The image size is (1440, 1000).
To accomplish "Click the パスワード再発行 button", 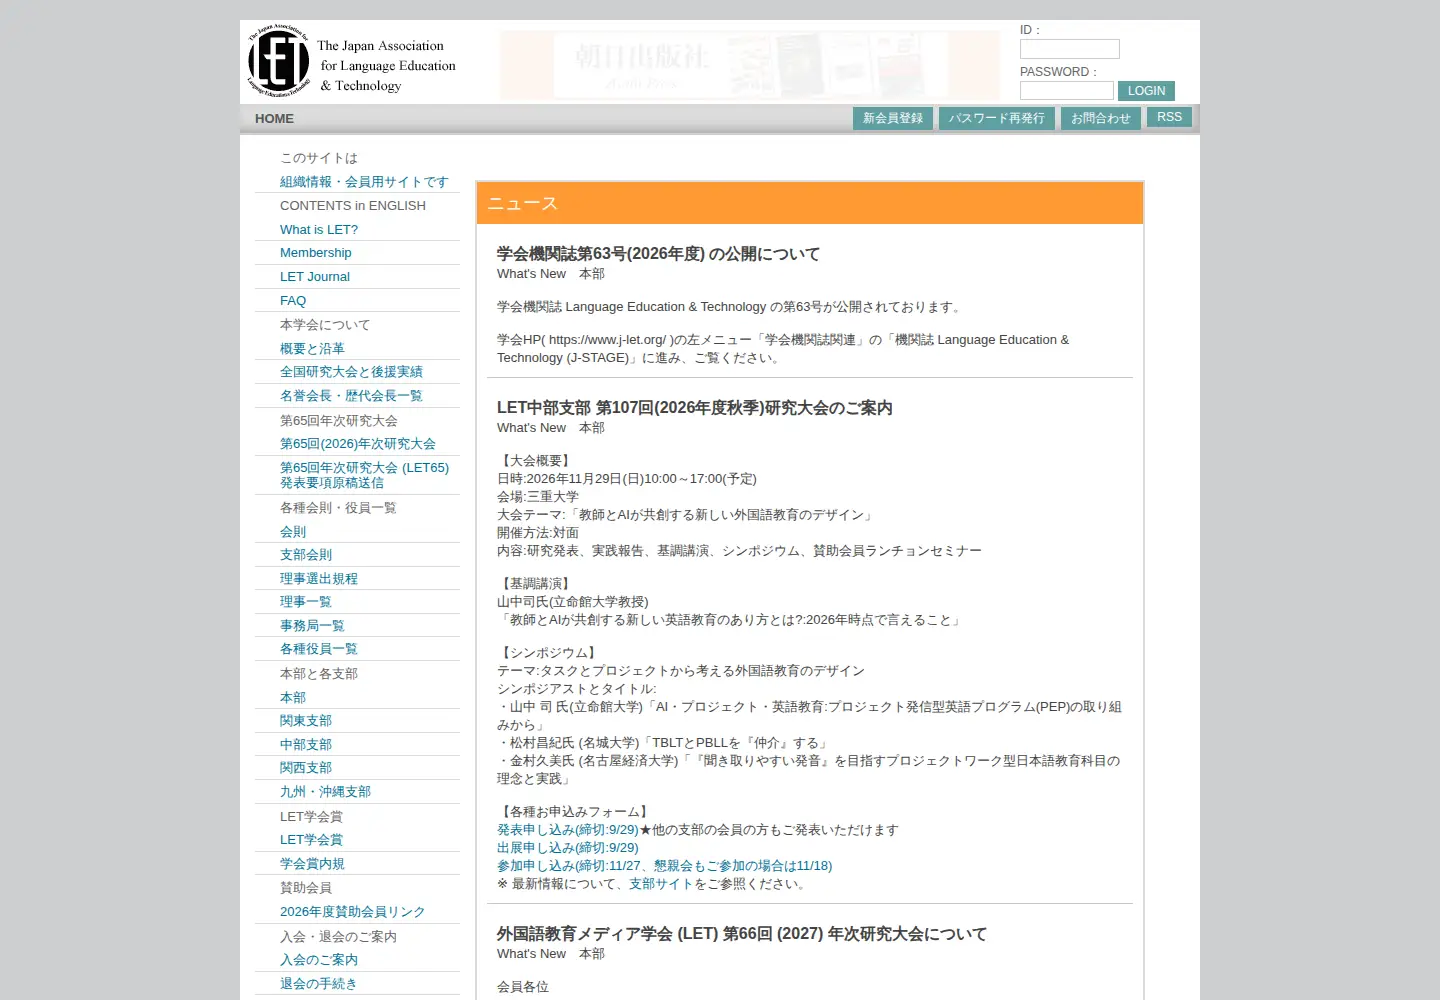I will click(996, 118).
